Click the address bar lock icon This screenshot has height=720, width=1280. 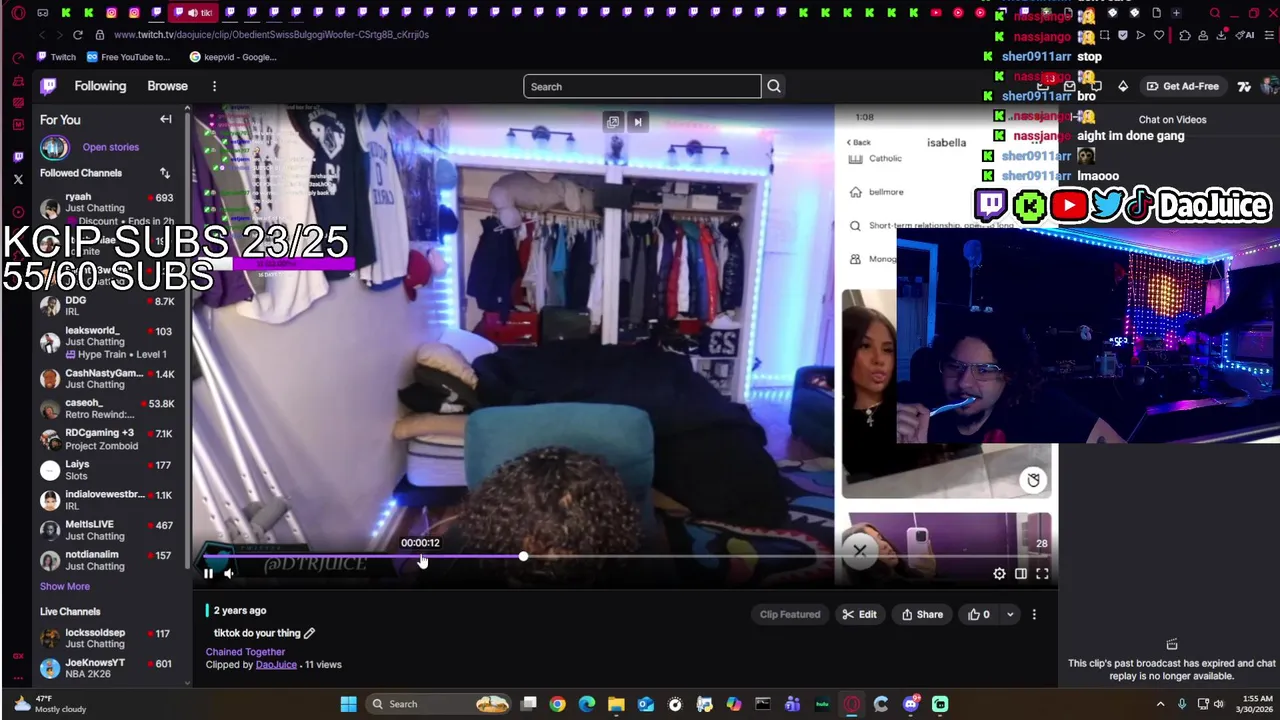coord(102,34)
